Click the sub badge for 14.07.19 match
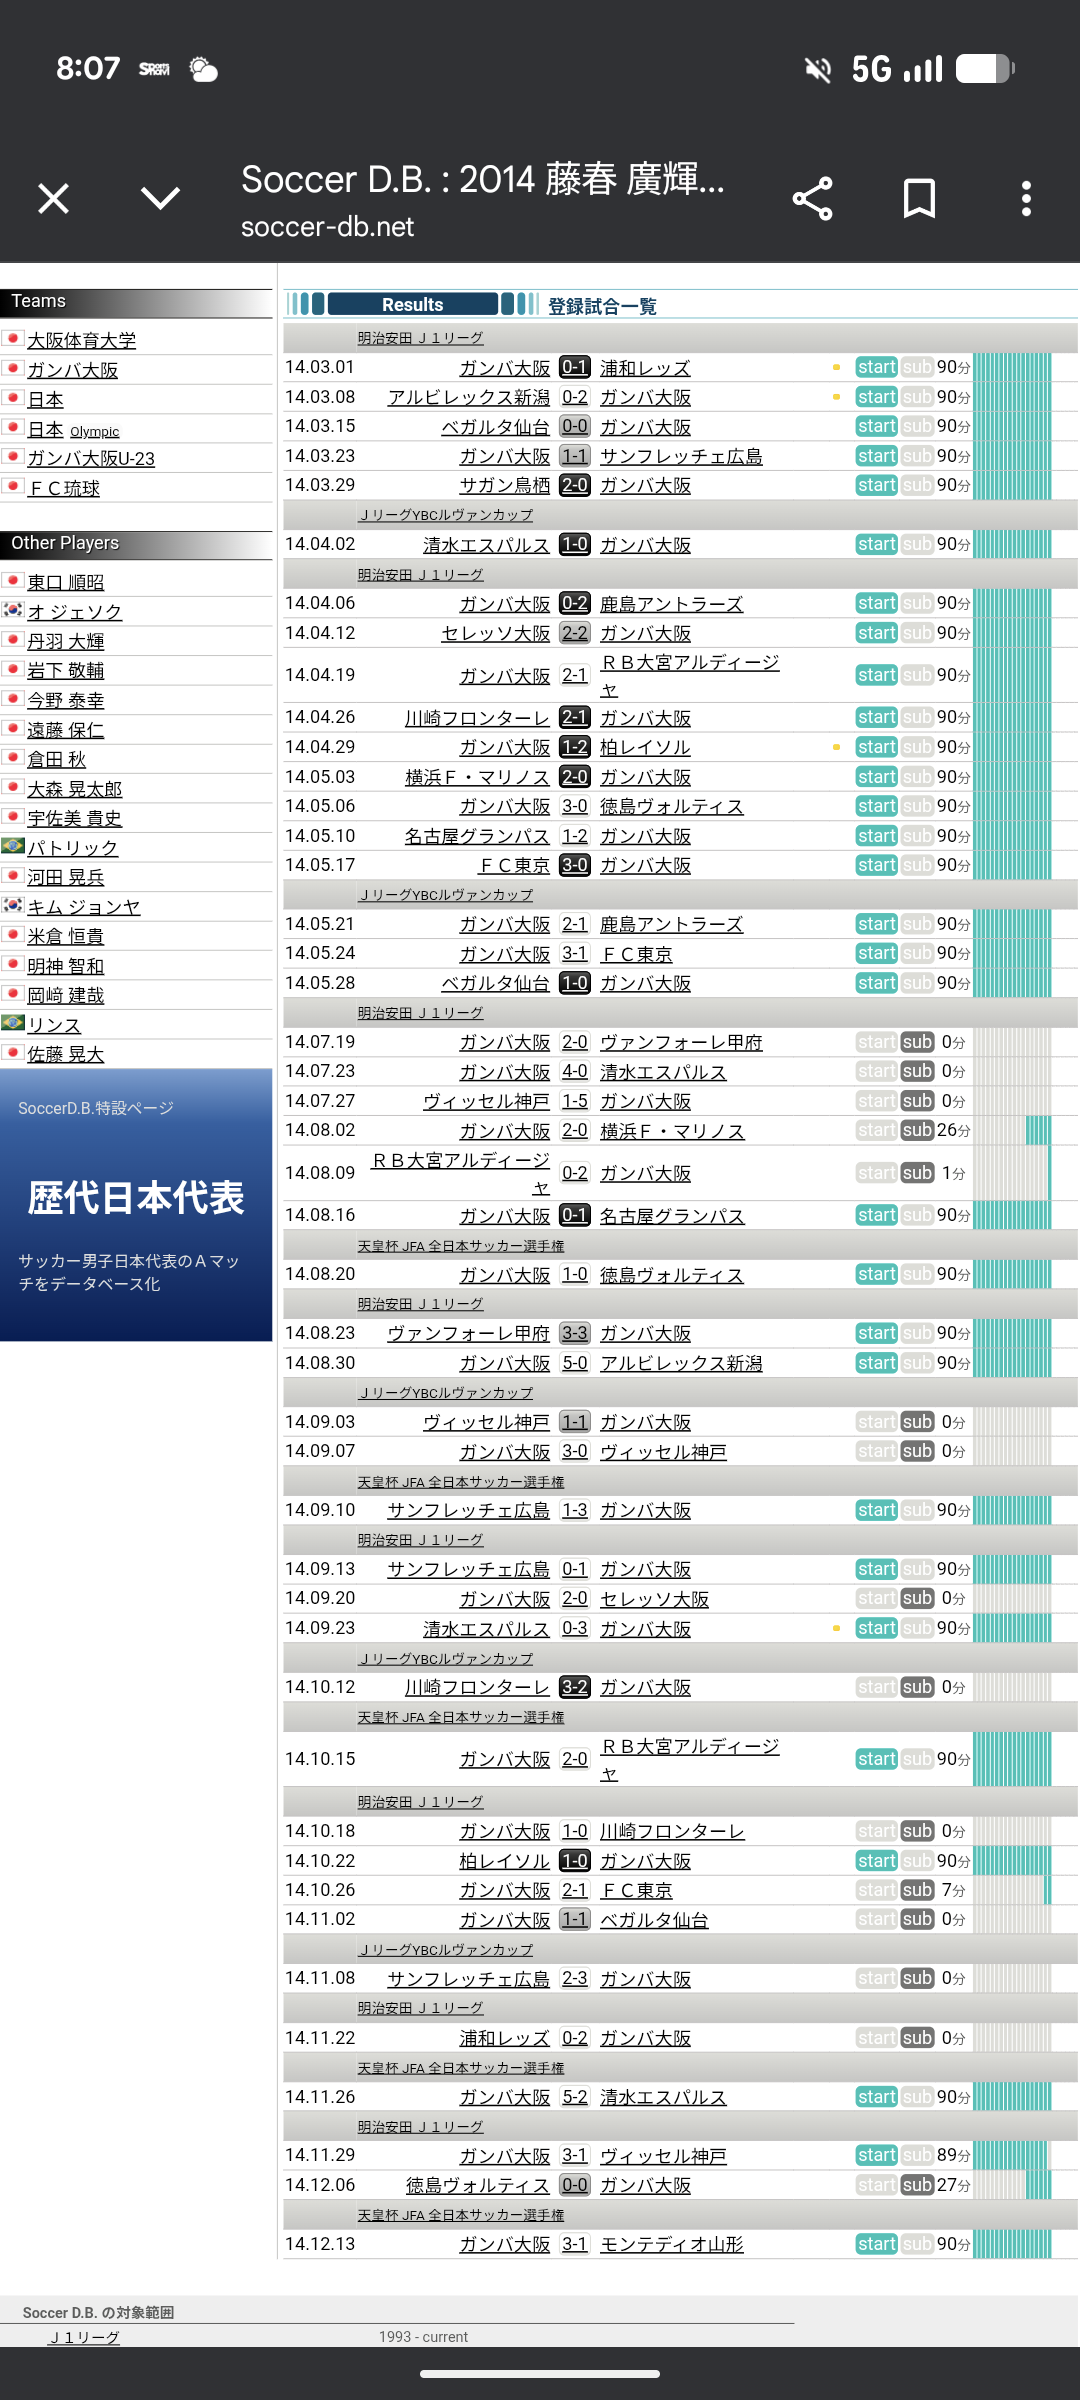 click(x=917, y=1042)
